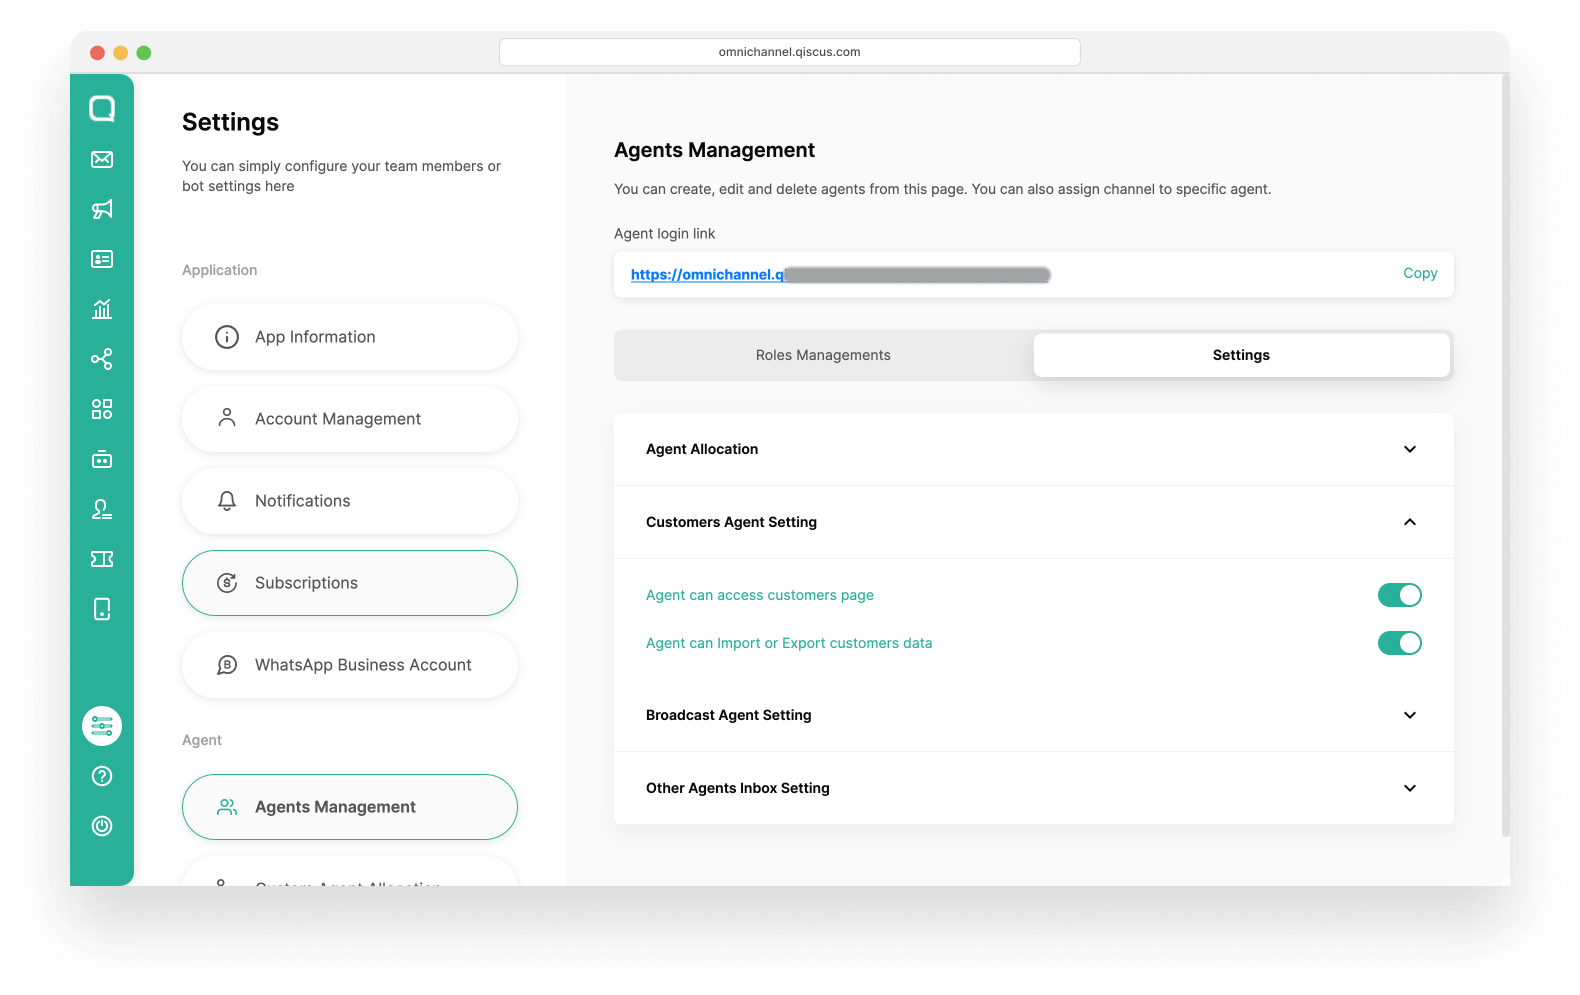Follow the https://omnichannel agent login link
Image resolution: width=1580 pixels, height=995 pixels.
840,274
